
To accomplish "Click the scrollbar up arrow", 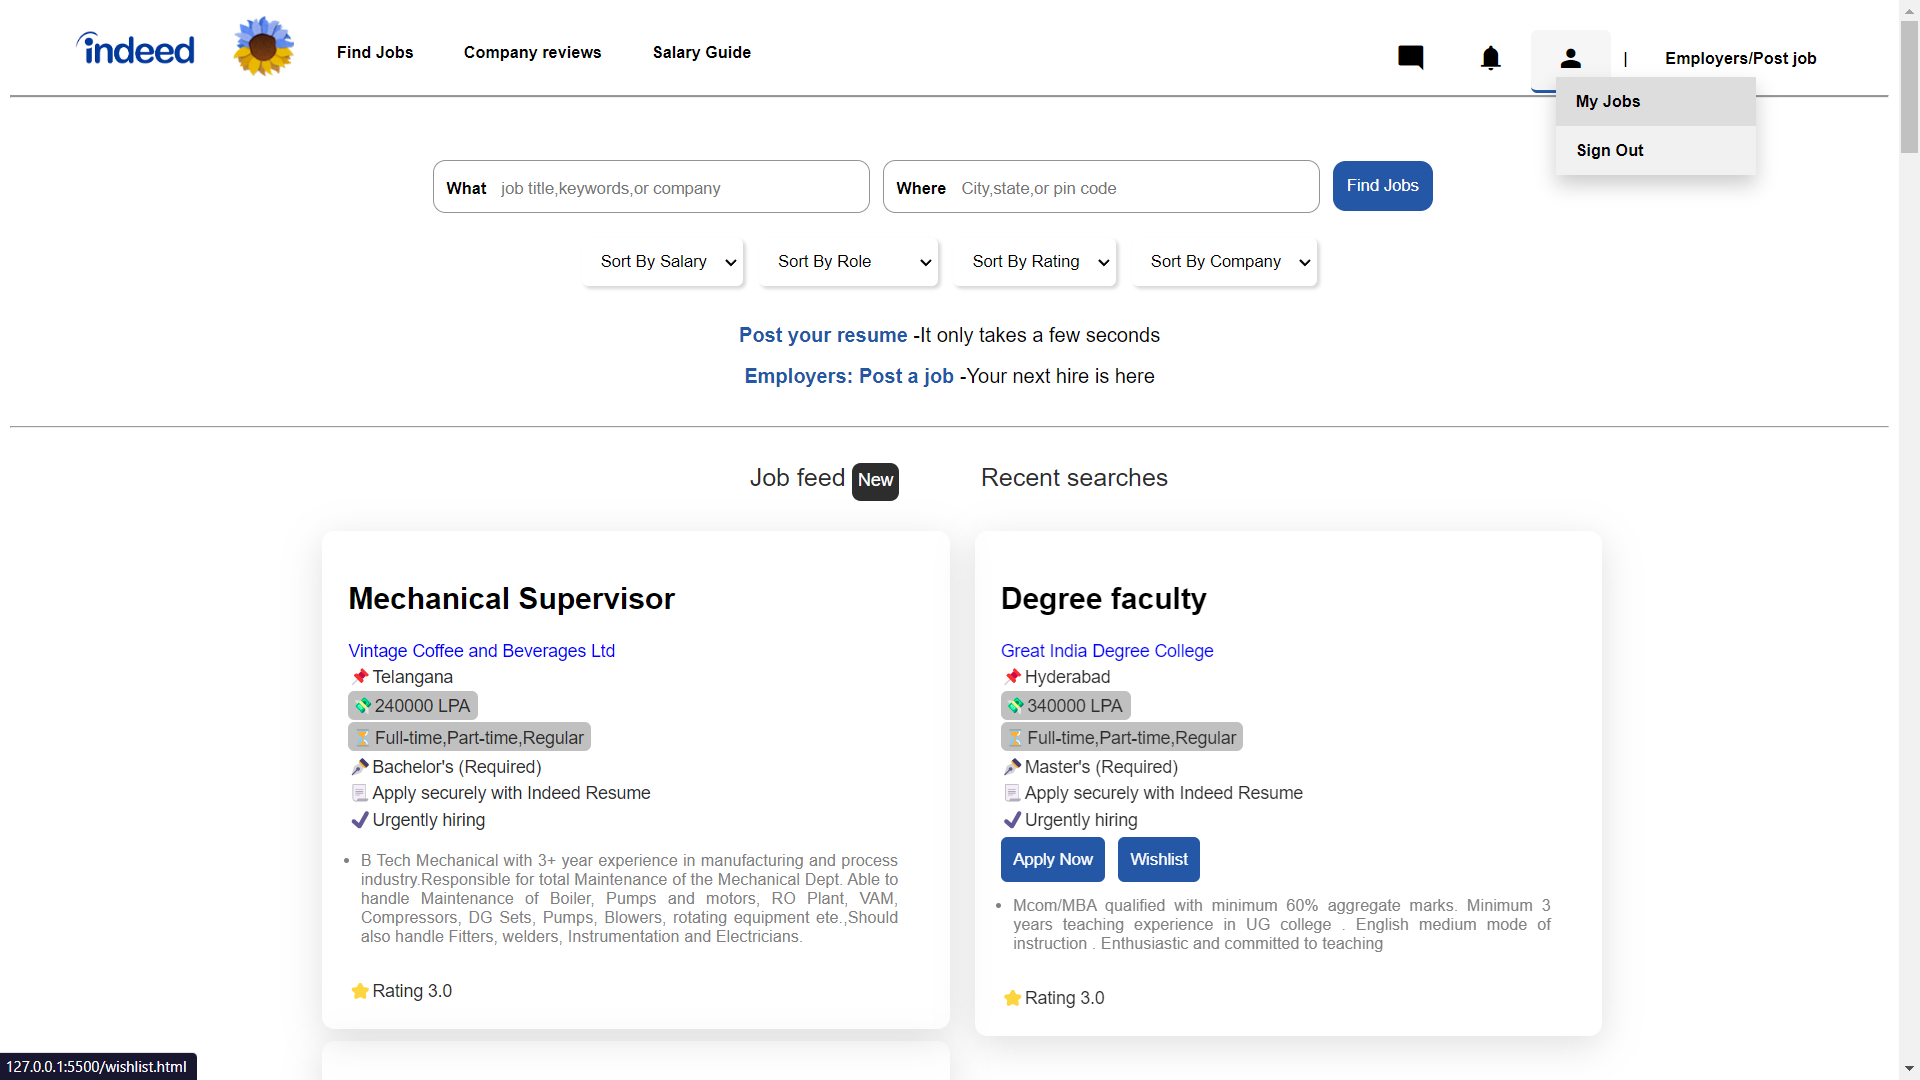I will pos(1909,9).
